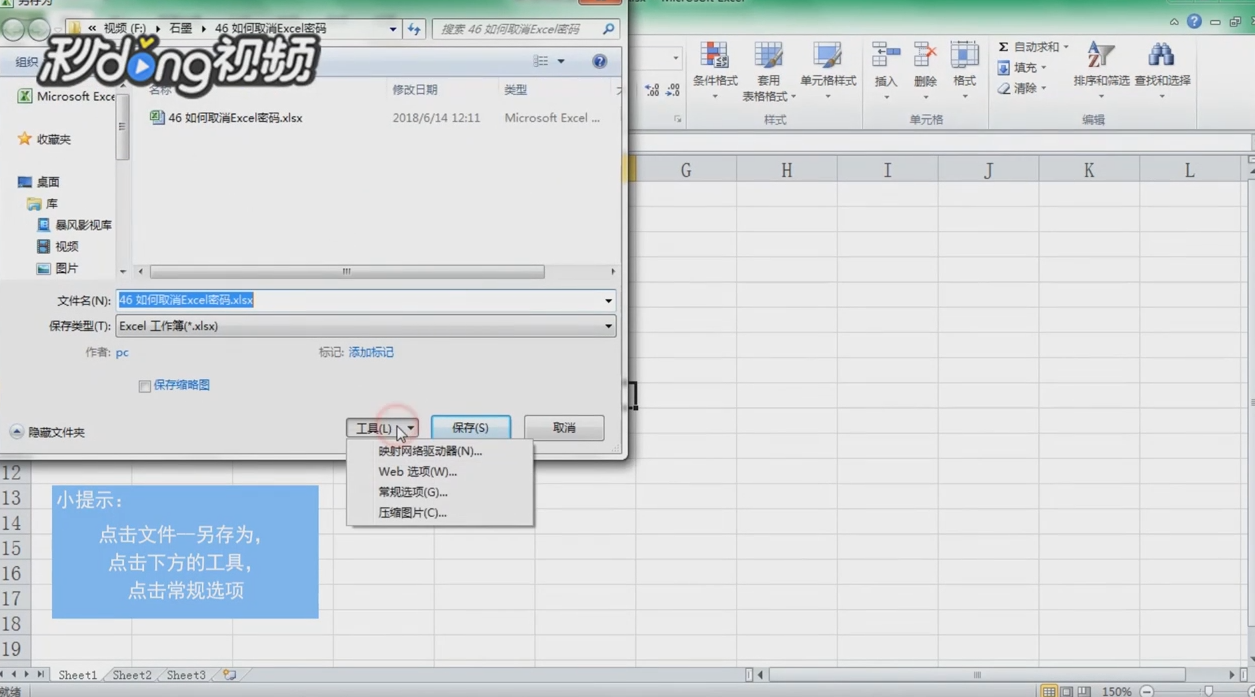Open the Save as type (保存类型) combo box
1255x697 pixels.
coord(365,326)
